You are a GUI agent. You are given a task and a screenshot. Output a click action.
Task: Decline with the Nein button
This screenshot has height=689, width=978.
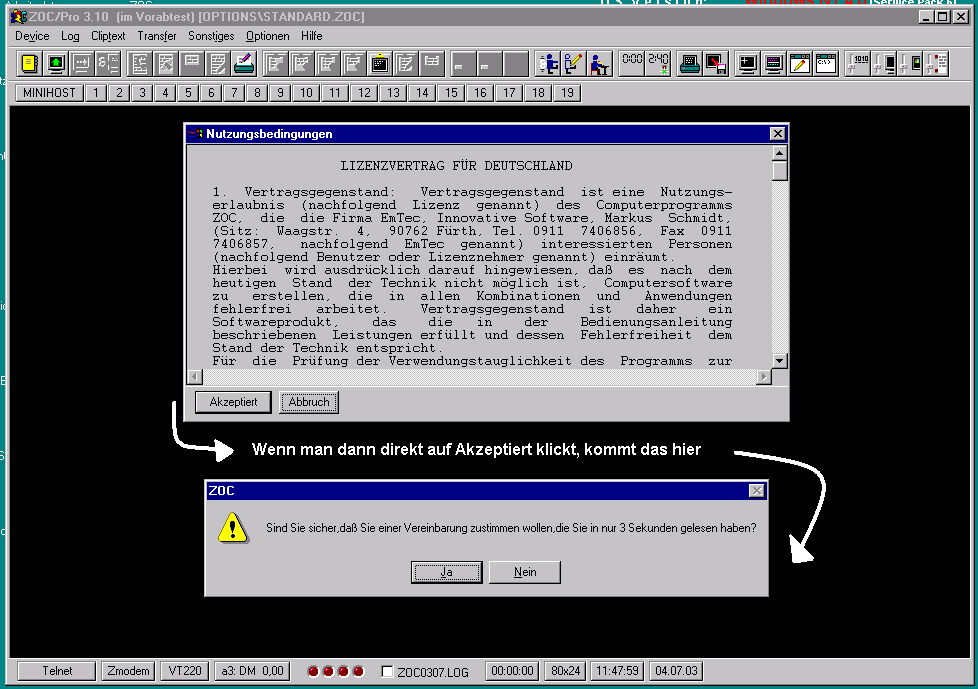click(525, 572)
